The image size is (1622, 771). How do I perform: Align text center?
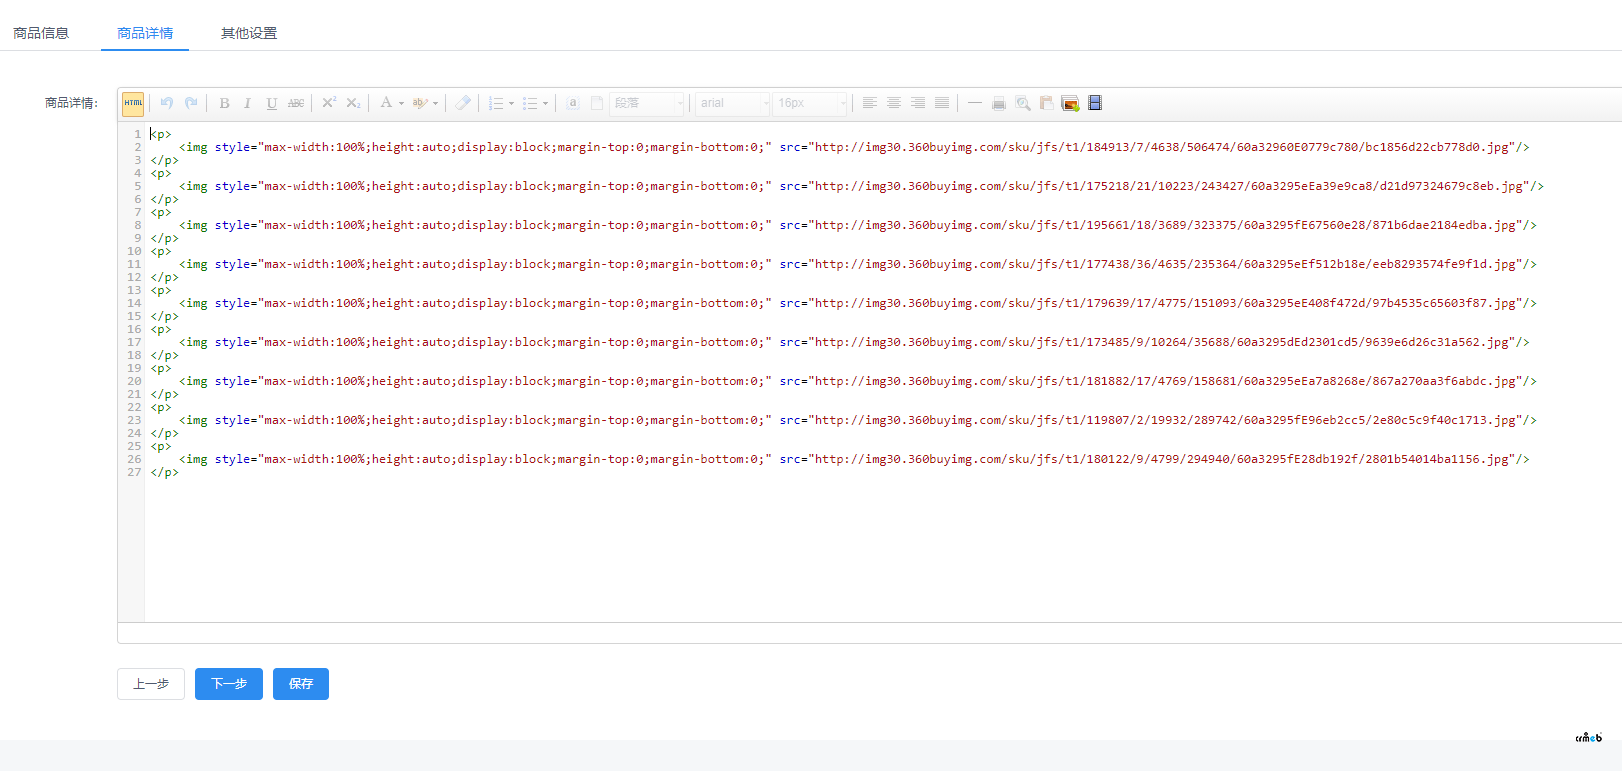[894, 103]
